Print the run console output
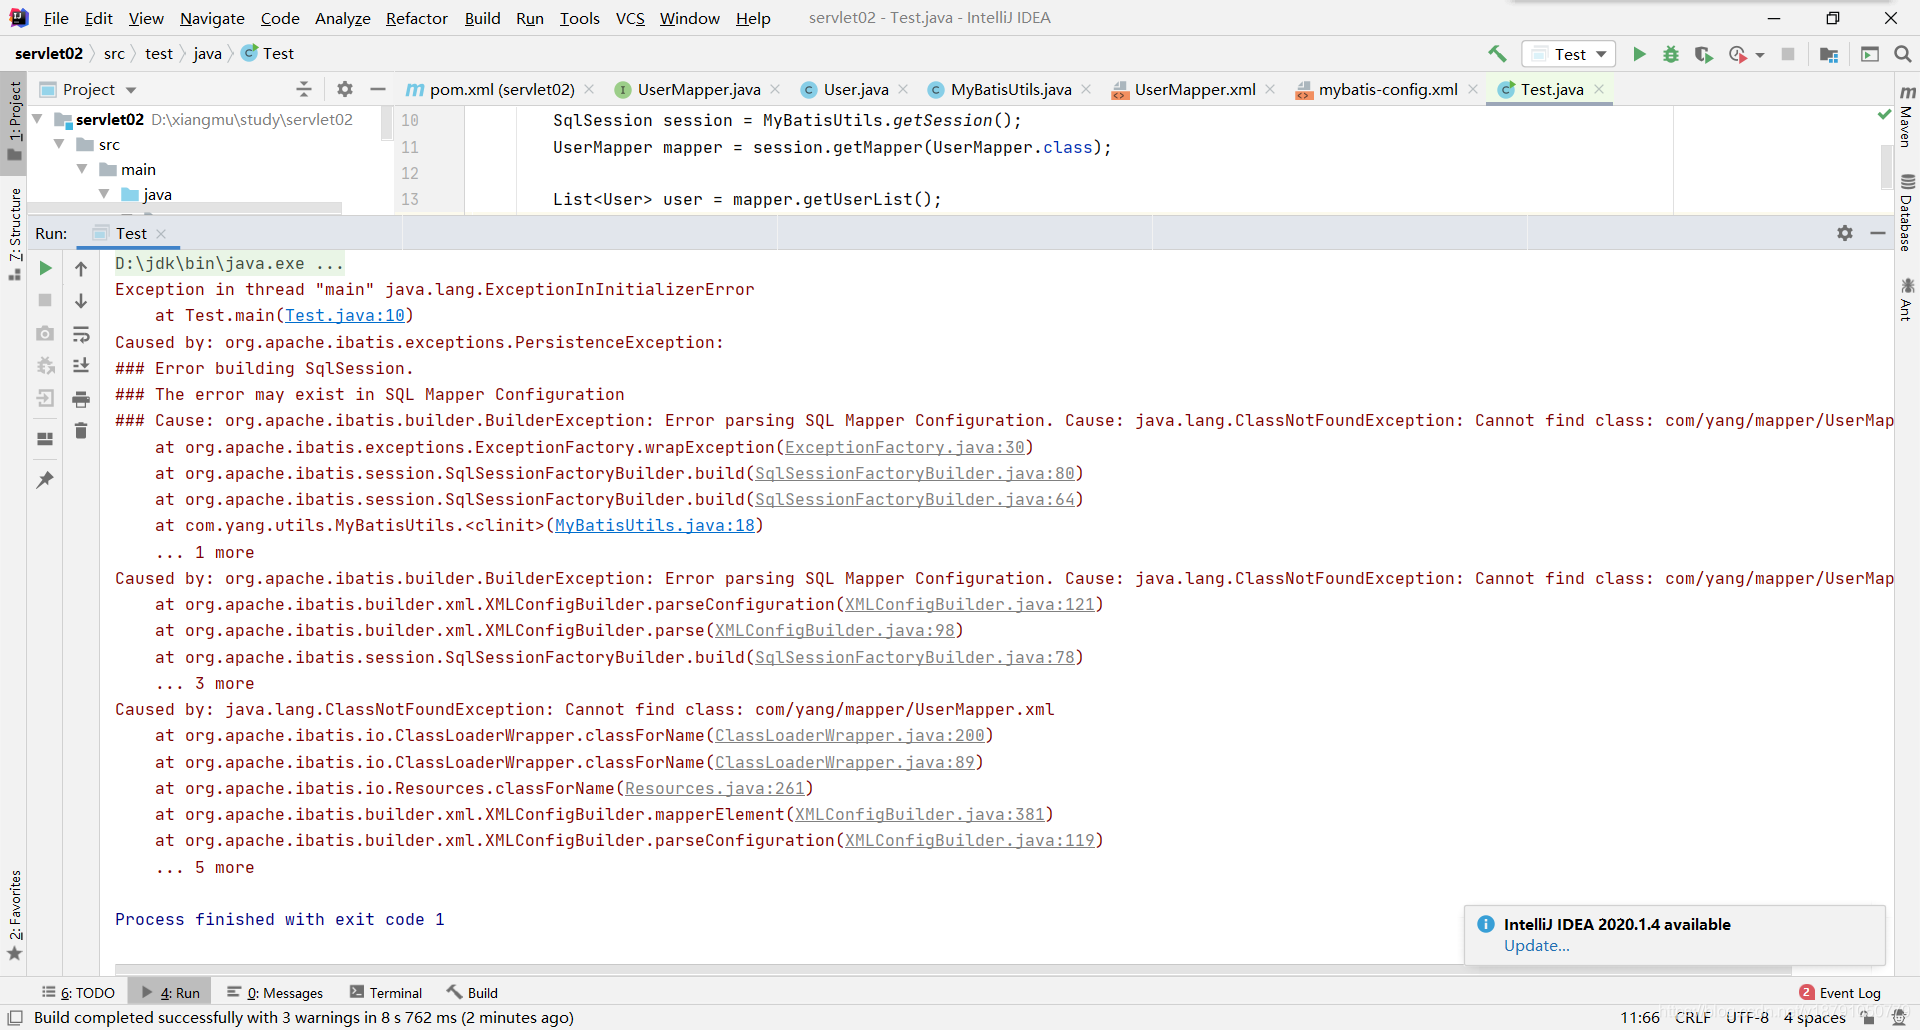Viewport: 1920px width, 1030px height. click(81, 399)
